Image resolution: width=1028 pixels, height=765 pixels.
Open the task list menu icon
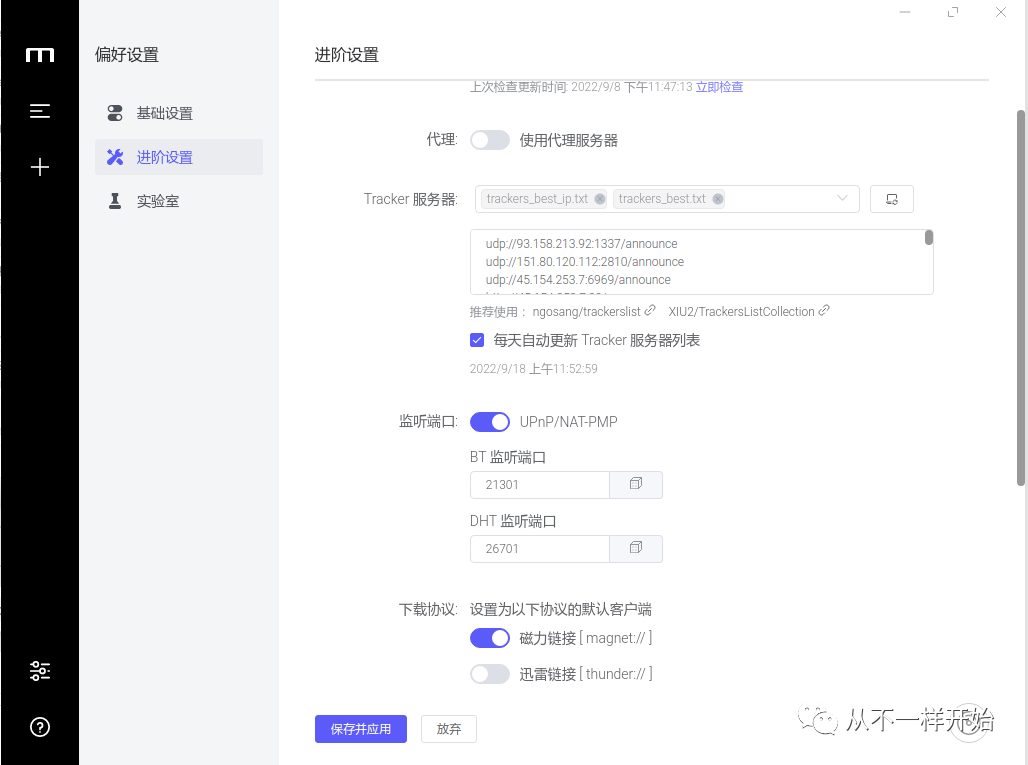coord(40,111)
